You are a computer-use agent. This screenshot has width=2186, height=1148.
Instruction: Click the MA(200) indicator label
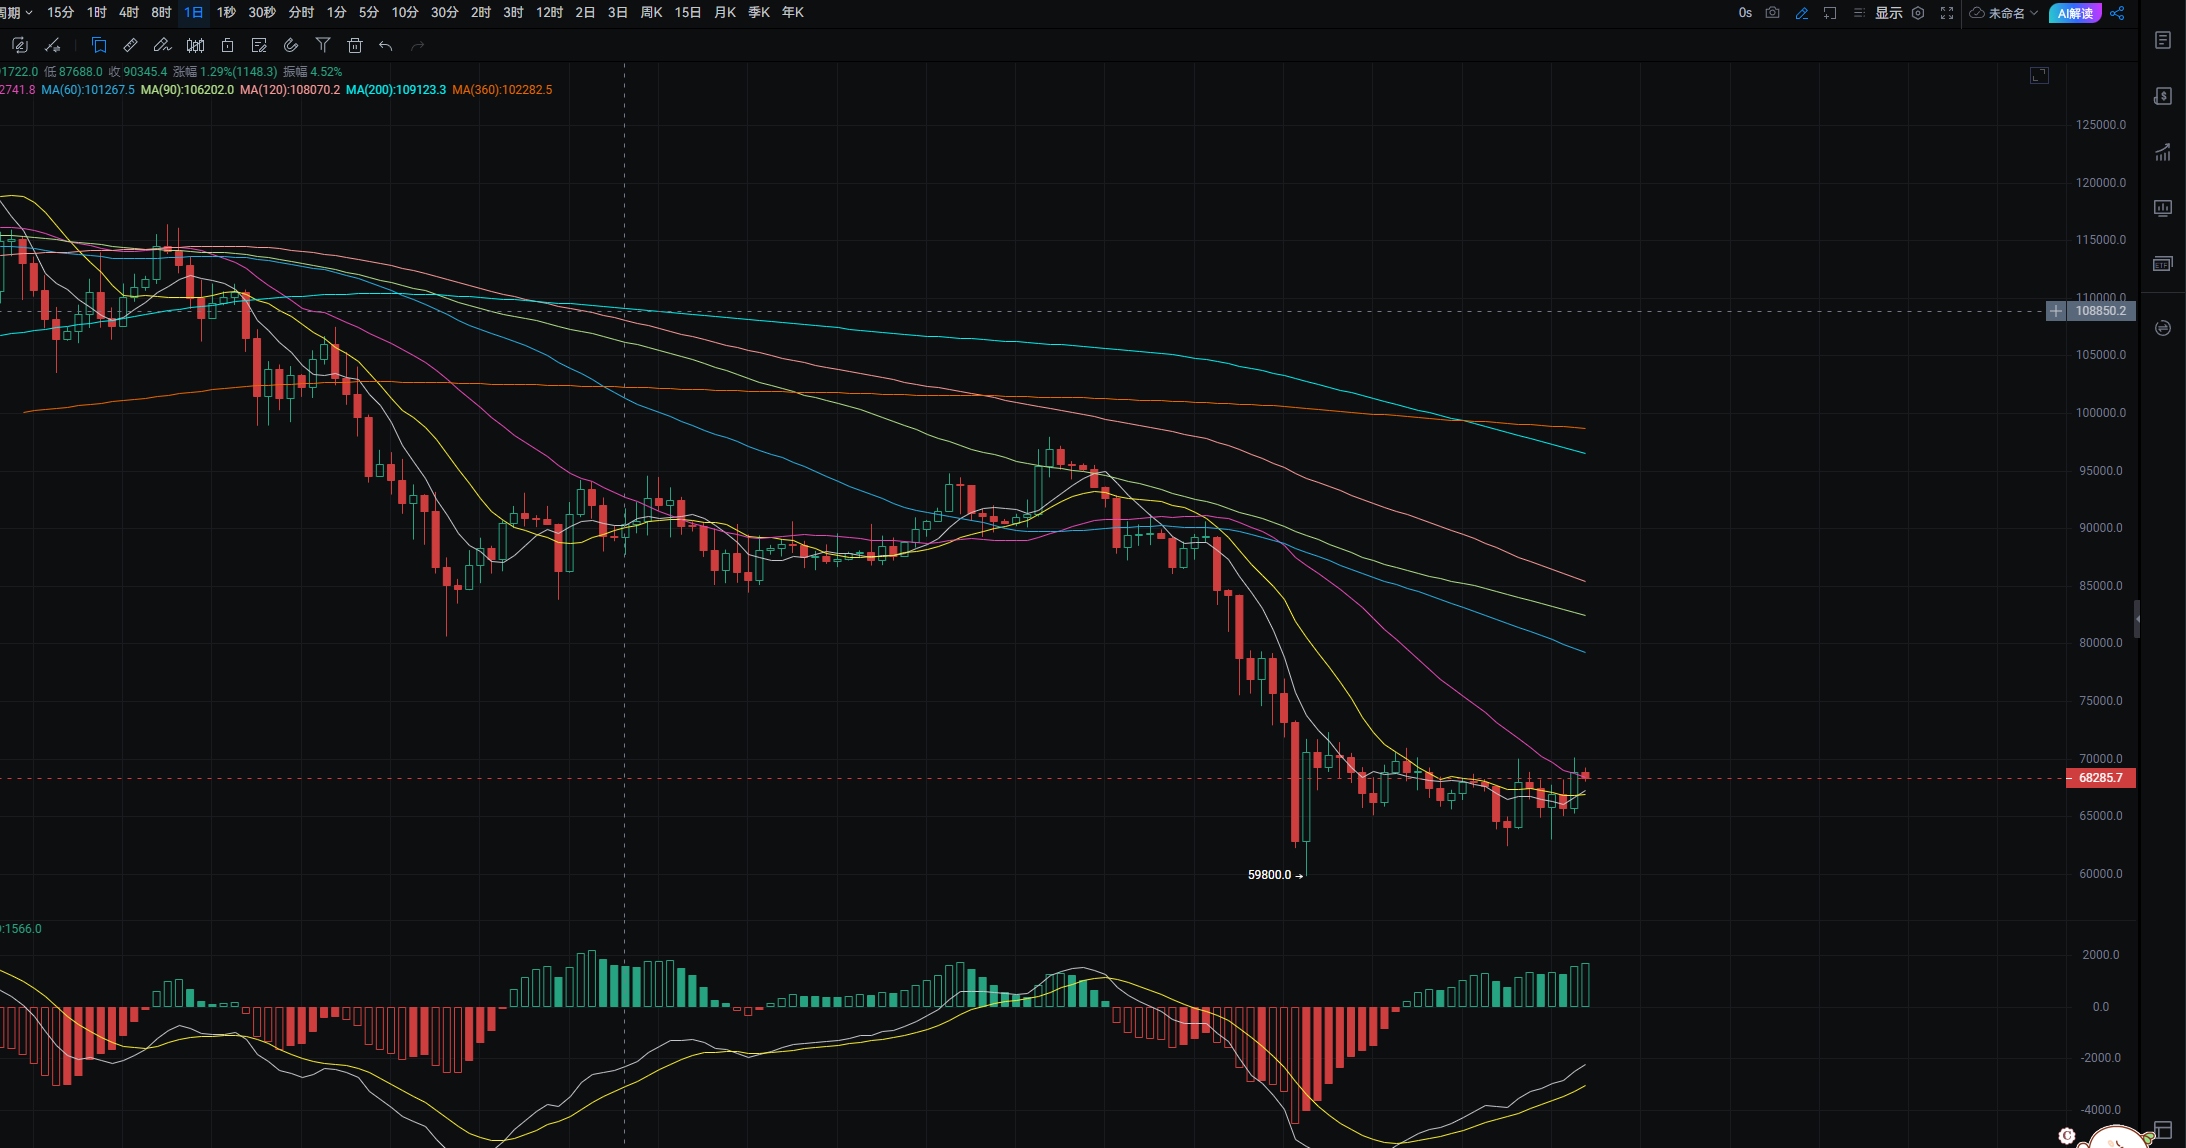tap(396, 90)
